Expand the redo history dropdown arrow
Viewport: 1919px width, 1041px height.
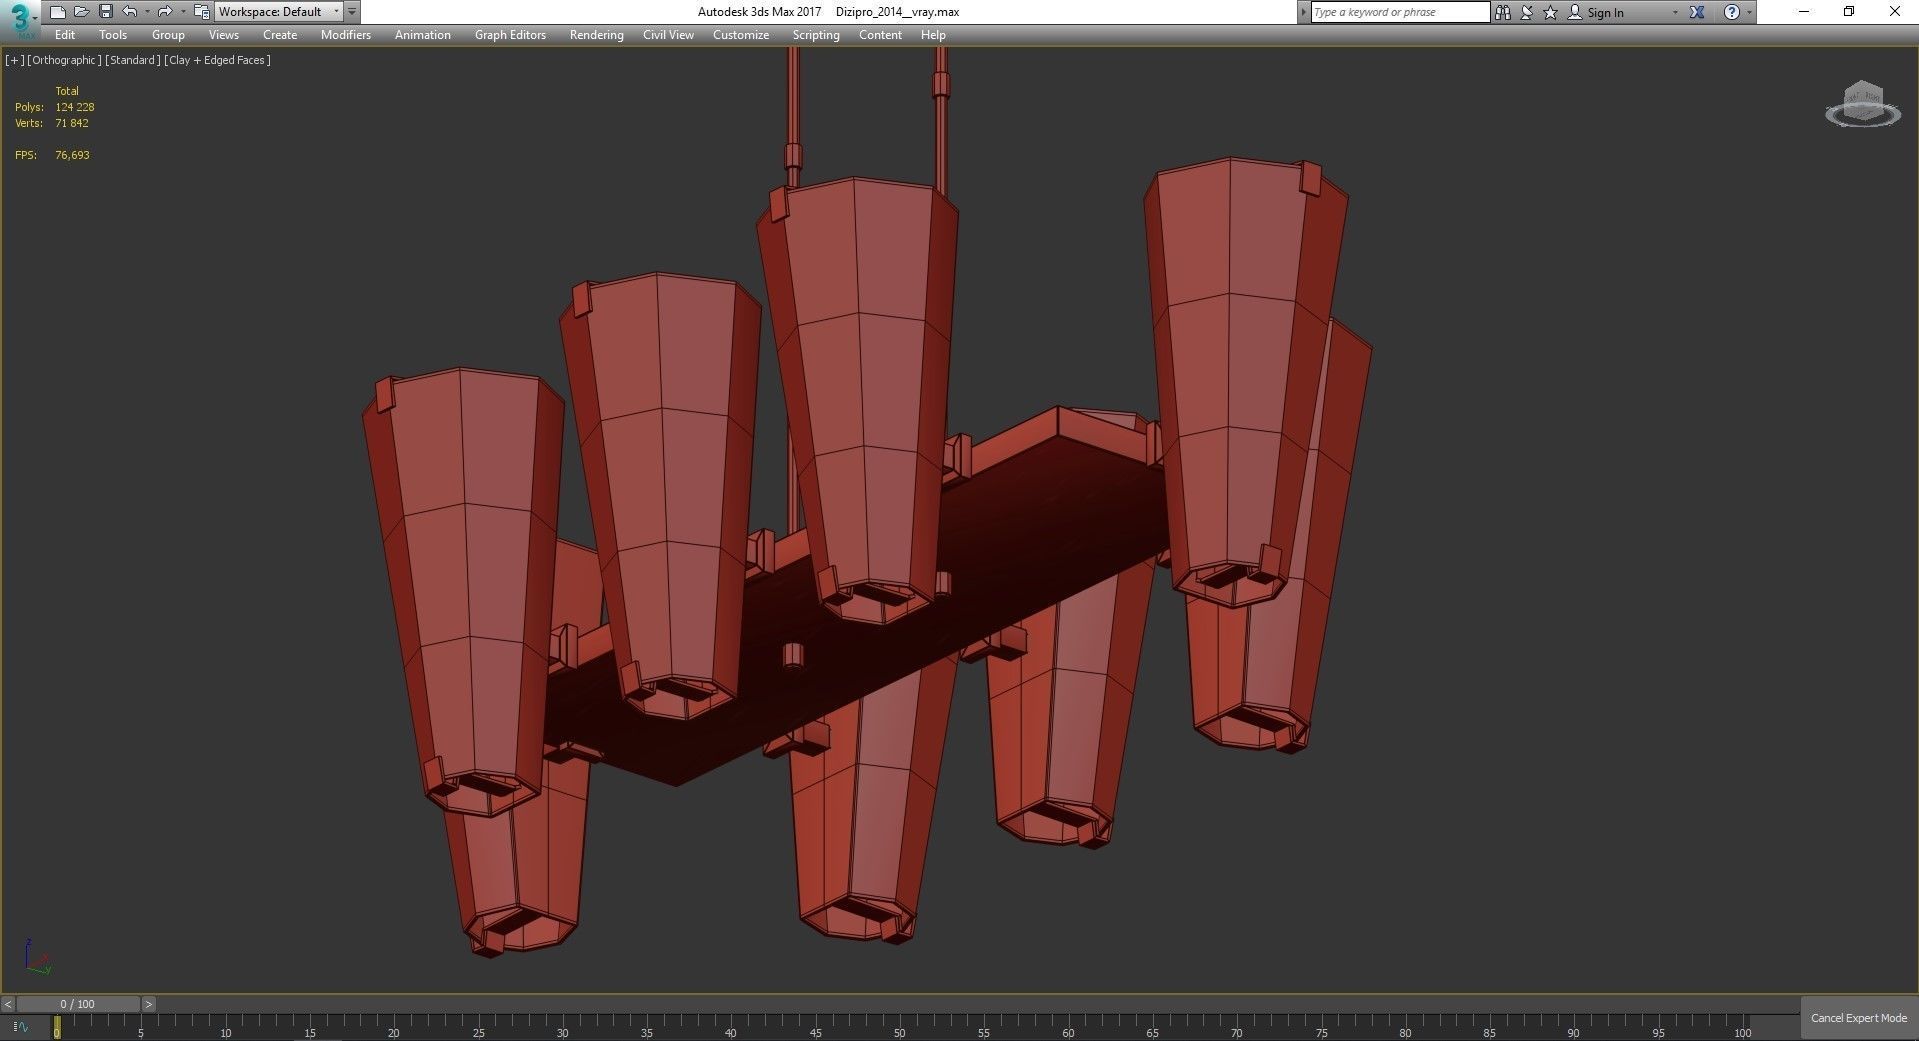[183, 12]
